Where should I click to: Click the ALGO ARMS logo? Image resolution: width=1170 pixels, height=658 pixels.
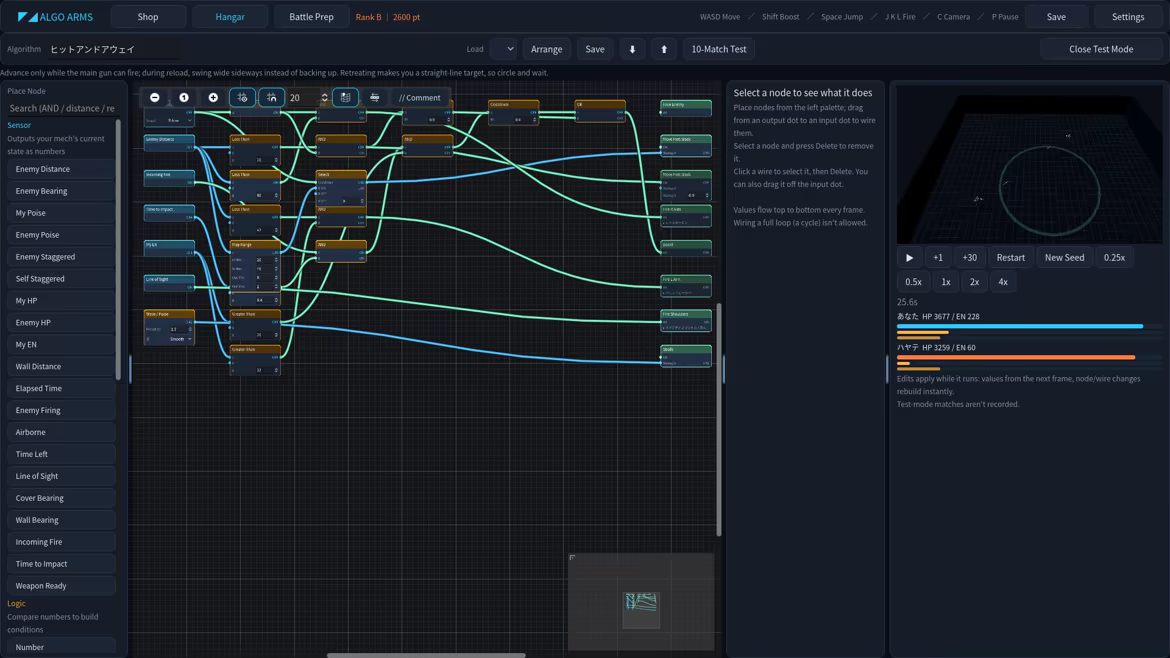[x=55, y=16]
